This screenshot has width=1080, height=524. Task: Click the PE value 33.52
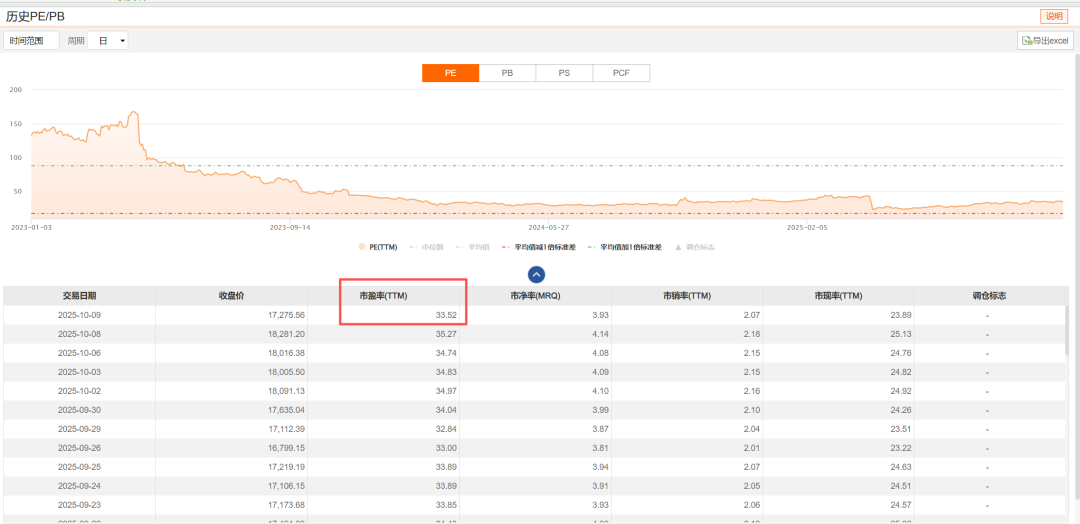[446, 315]
